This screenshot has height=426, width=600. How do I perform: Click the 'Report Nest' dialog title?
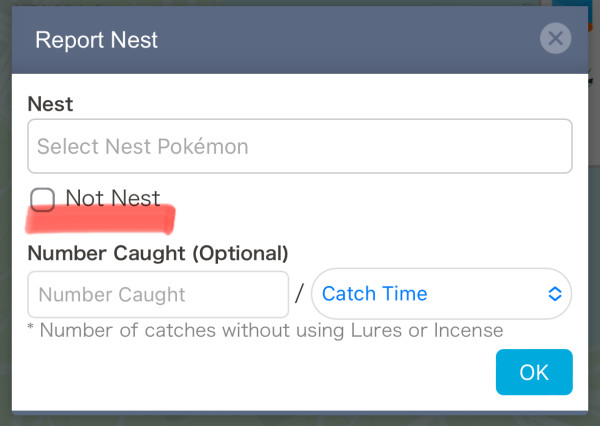pyautogui.click(x=96, y=41)
